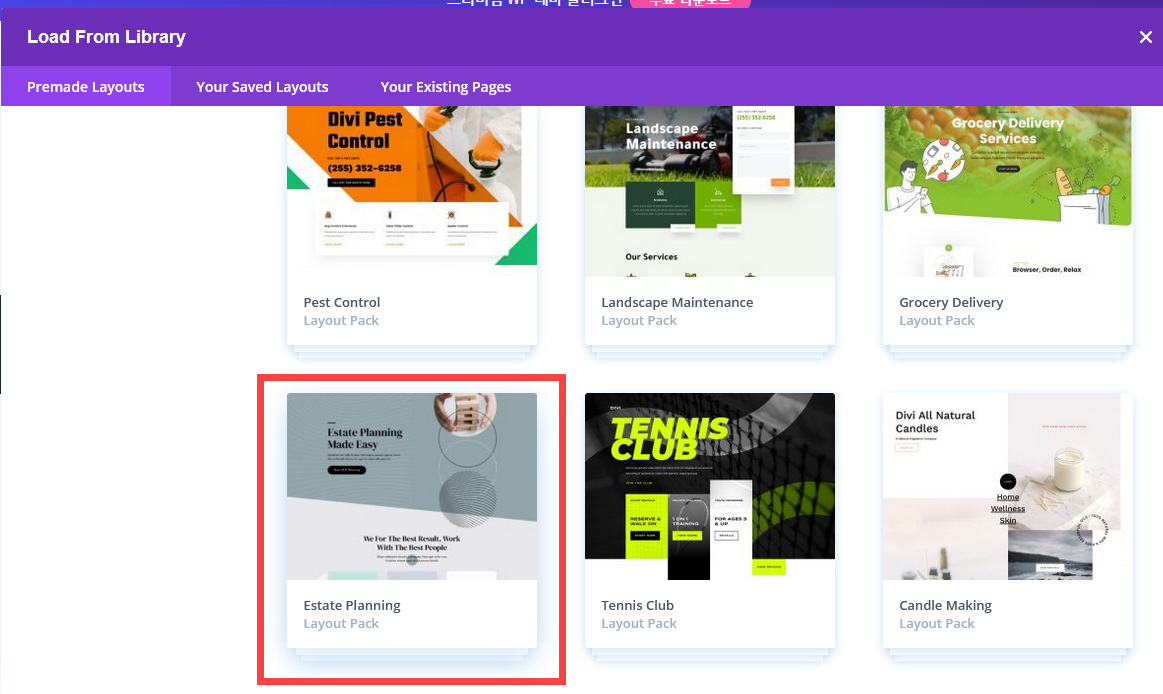1163x694 pixels.
Task: Click Layout Pack under Landscape Maintenance
Action: [x=639, y=321]
